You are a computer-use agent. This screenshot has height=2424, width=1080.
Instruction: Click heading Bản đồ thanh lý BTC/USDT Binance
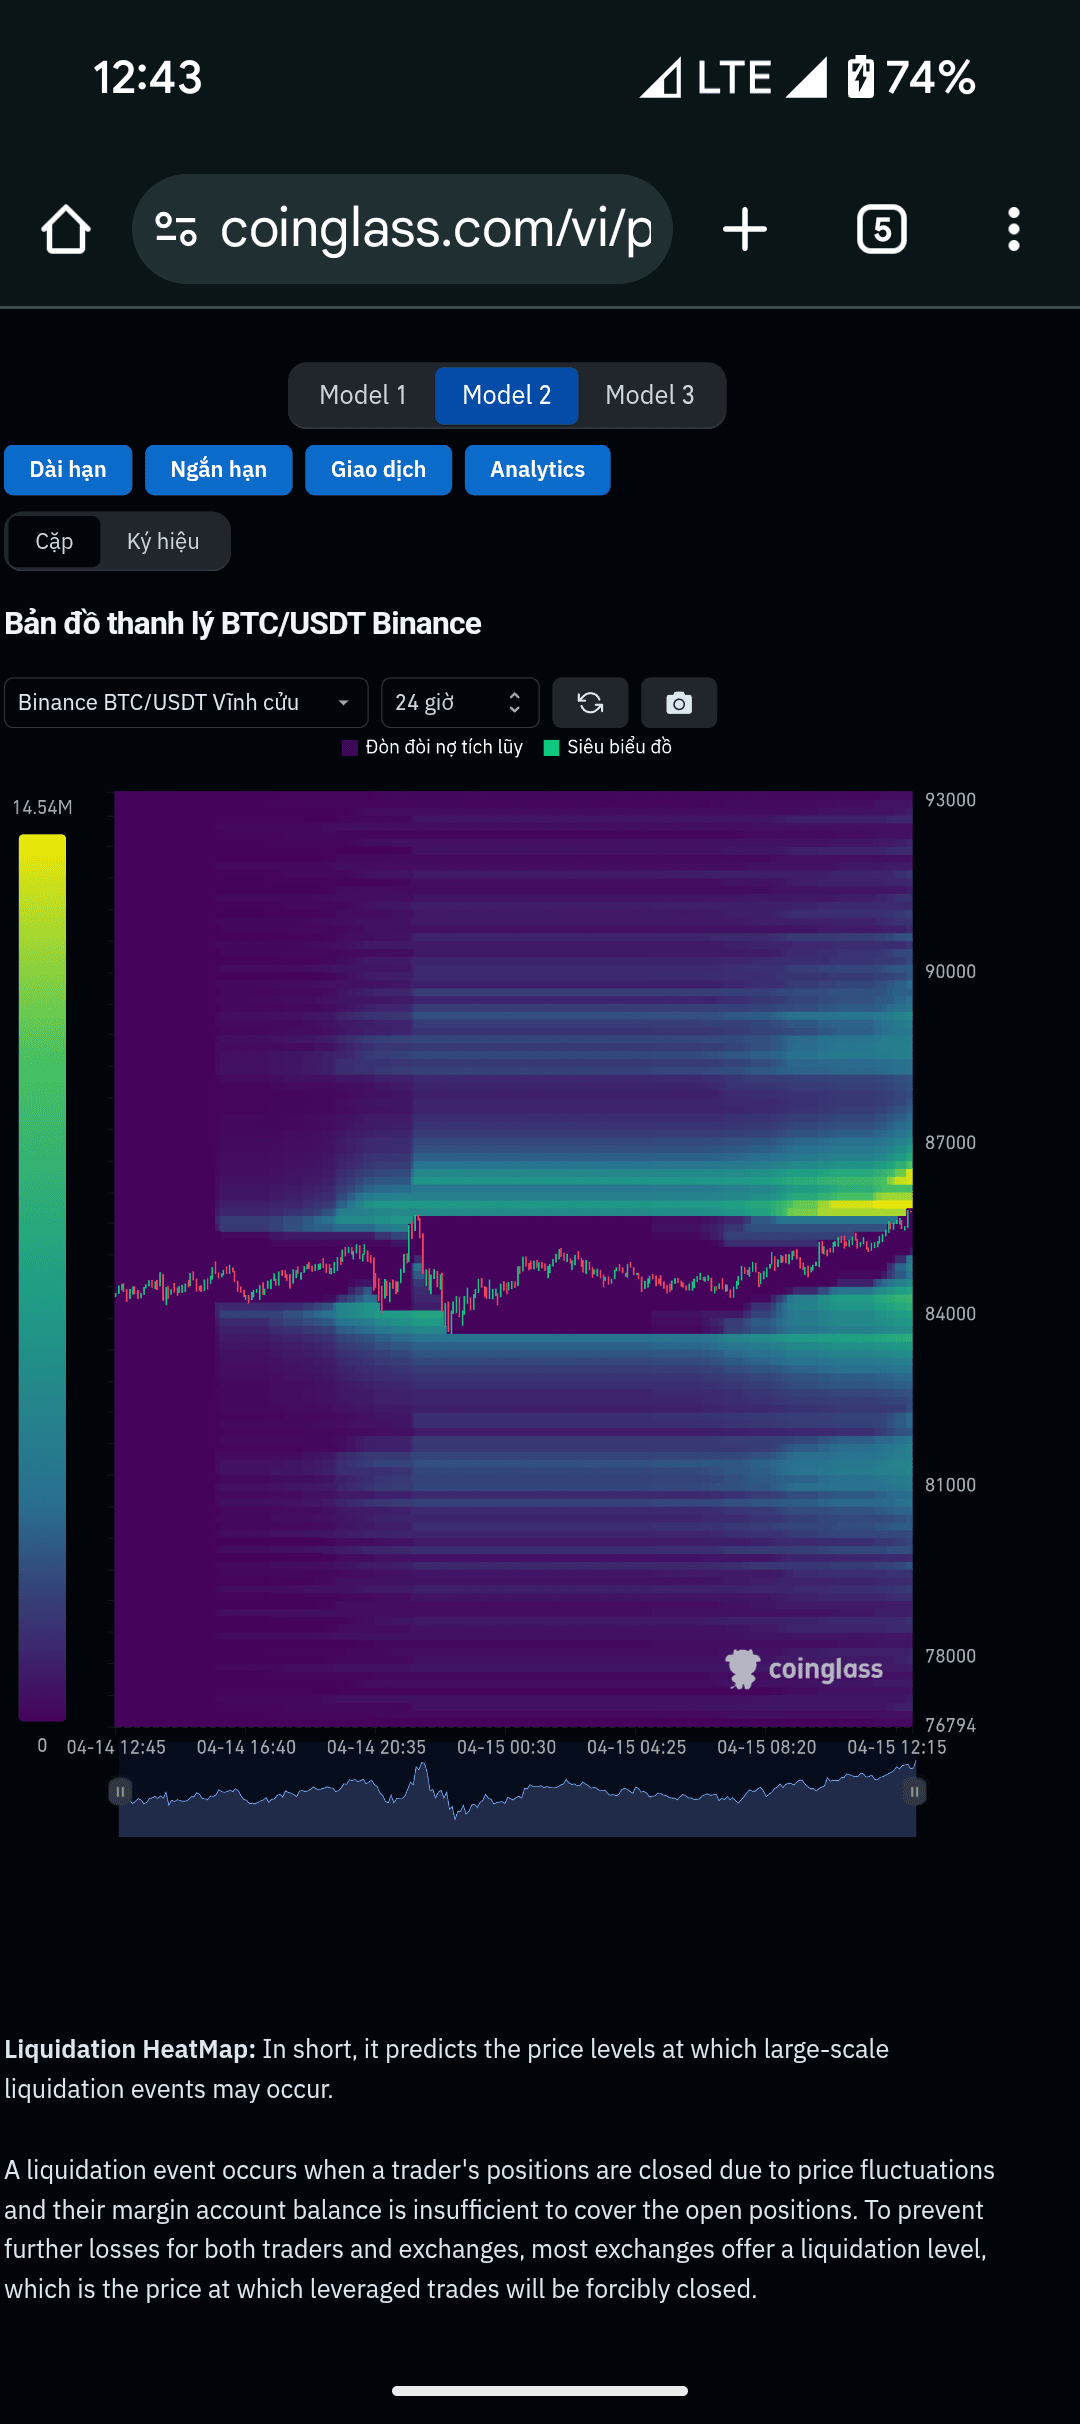tap(243, 623)
